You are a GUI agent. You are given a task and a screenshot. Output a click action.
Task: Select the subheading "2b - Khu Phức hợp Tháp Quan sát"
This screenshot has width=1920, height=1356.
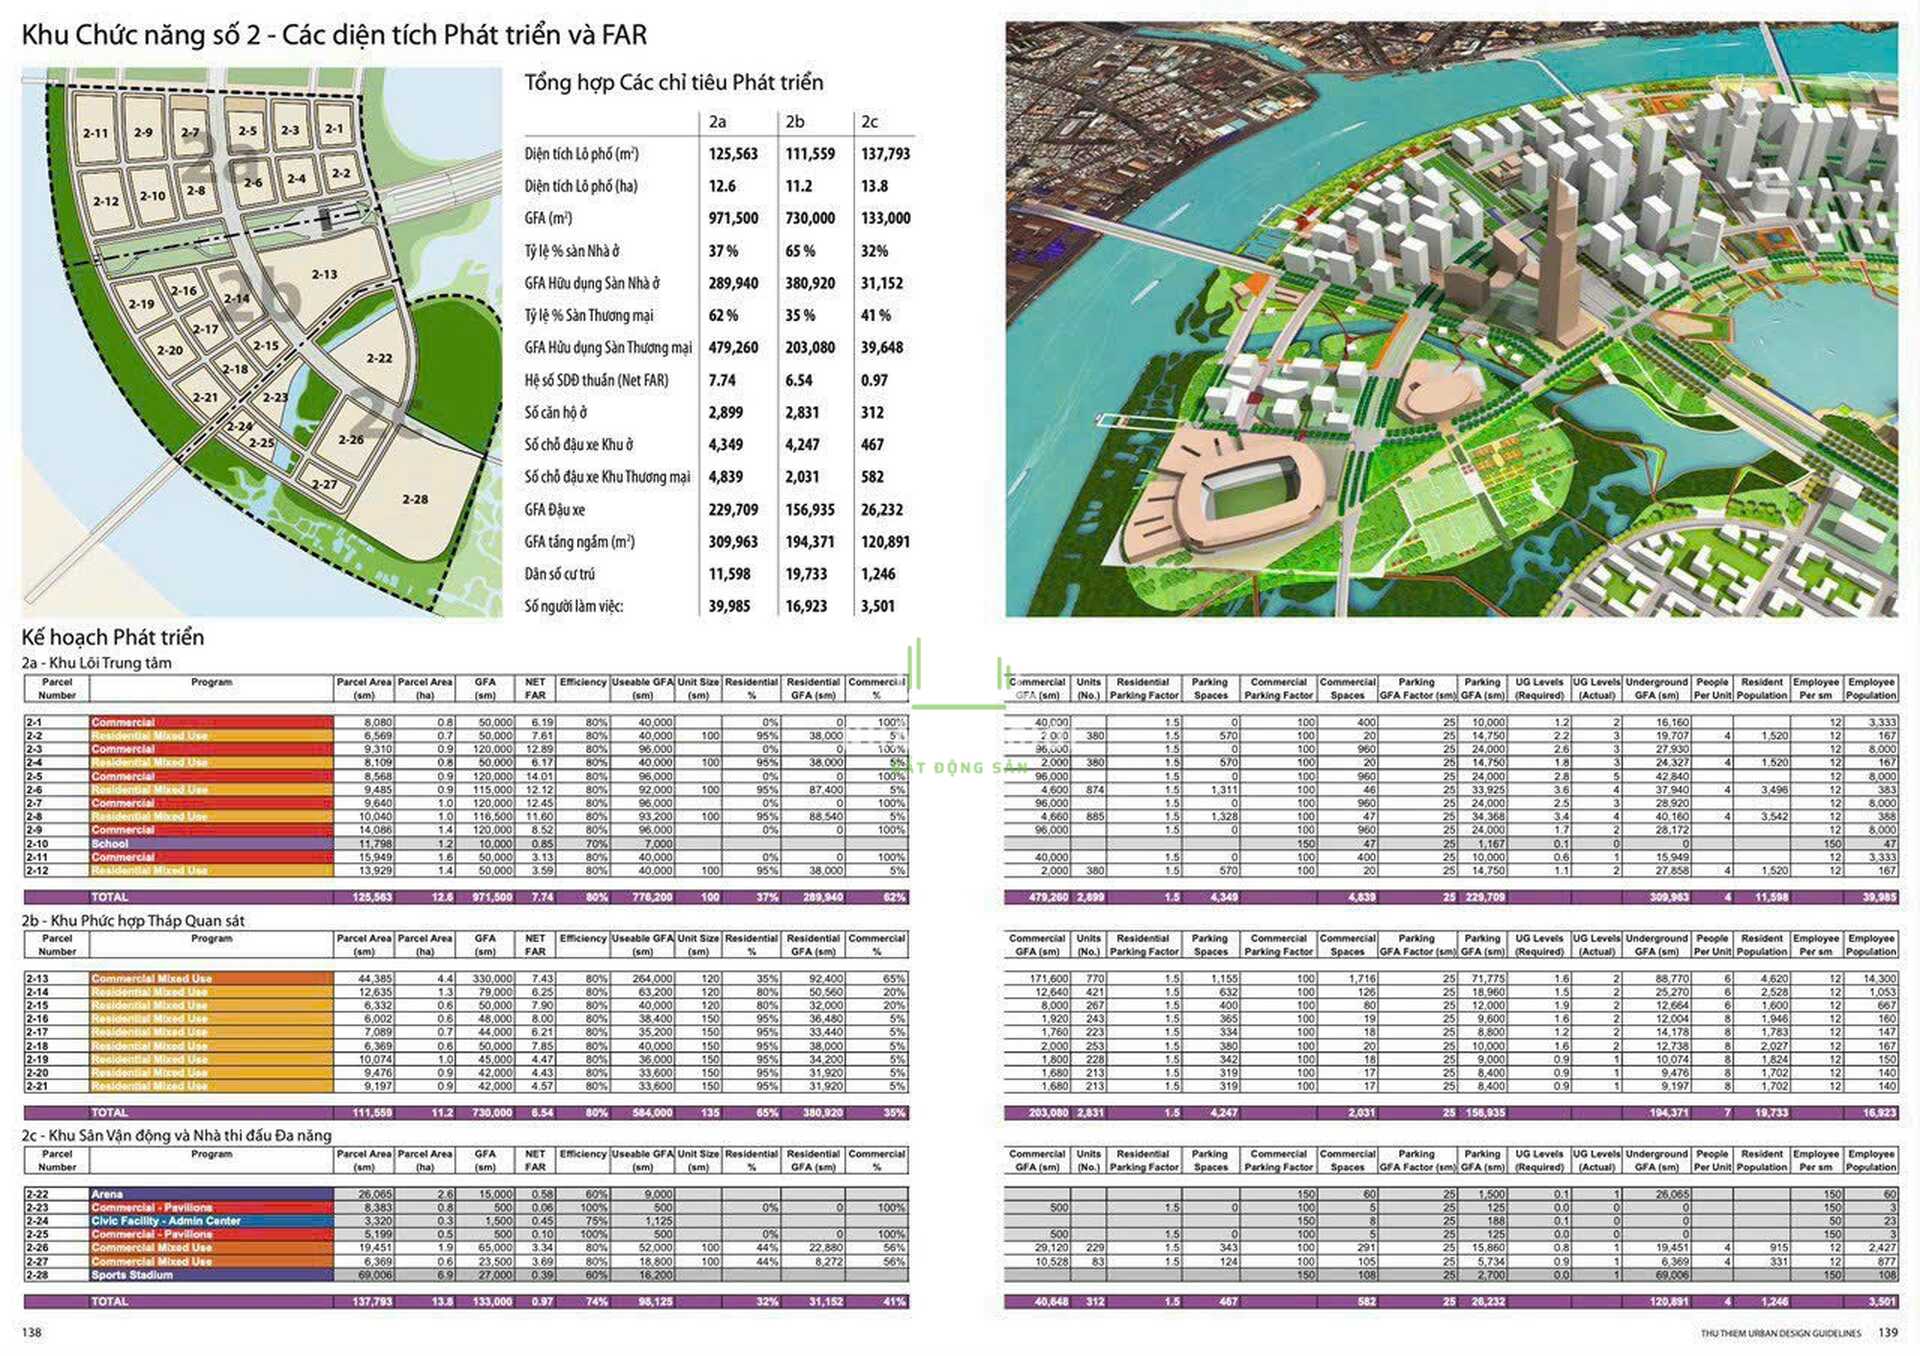[133, 921]
